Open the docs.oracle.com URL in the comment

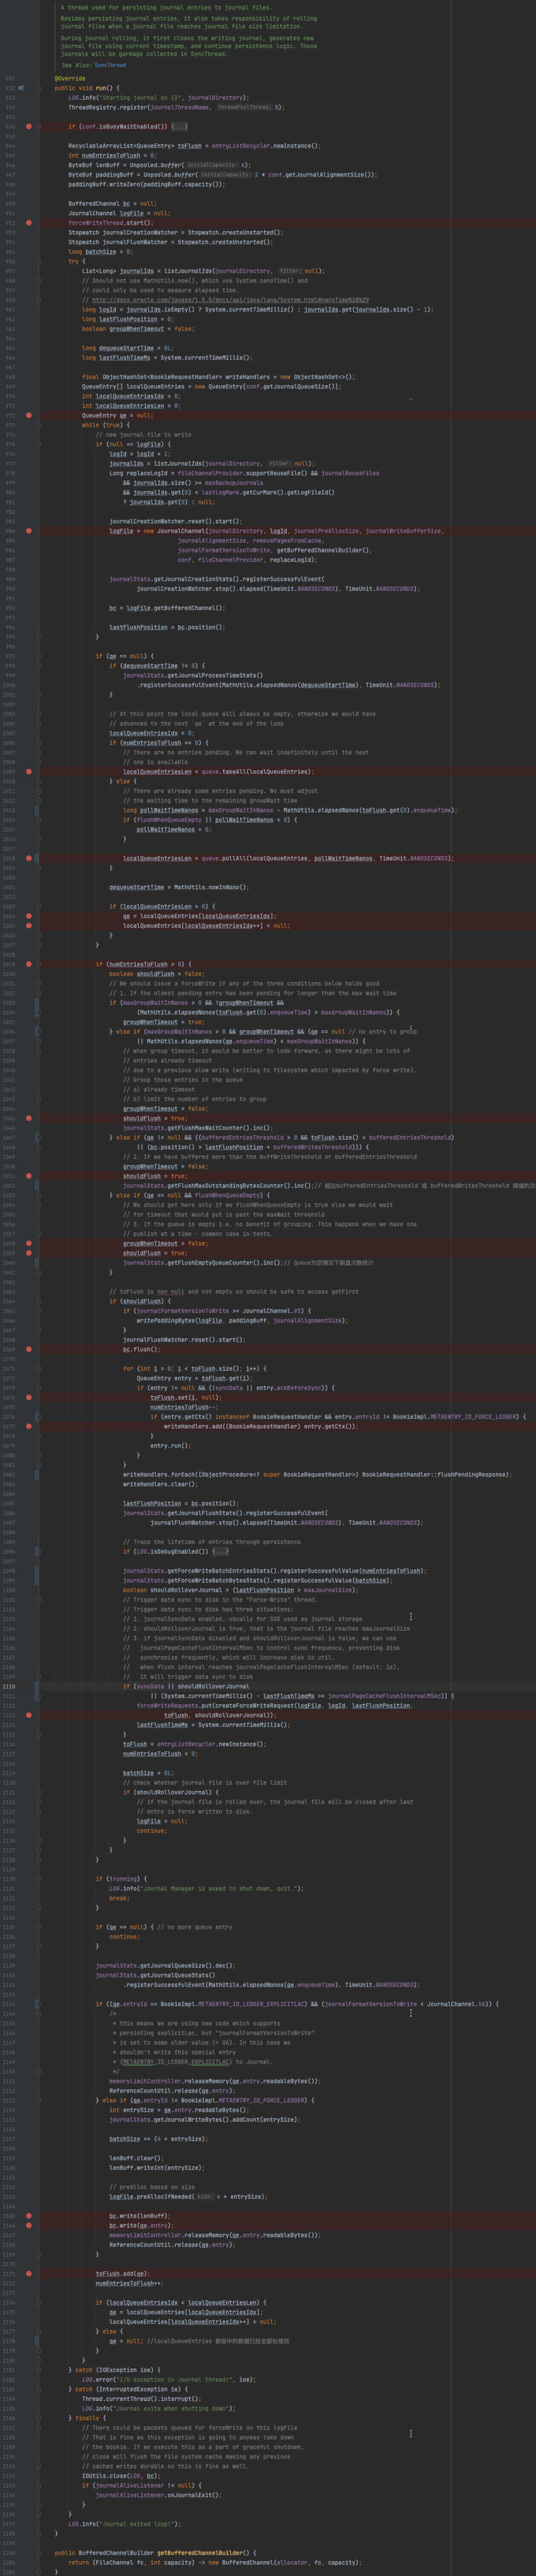point(230,300)
